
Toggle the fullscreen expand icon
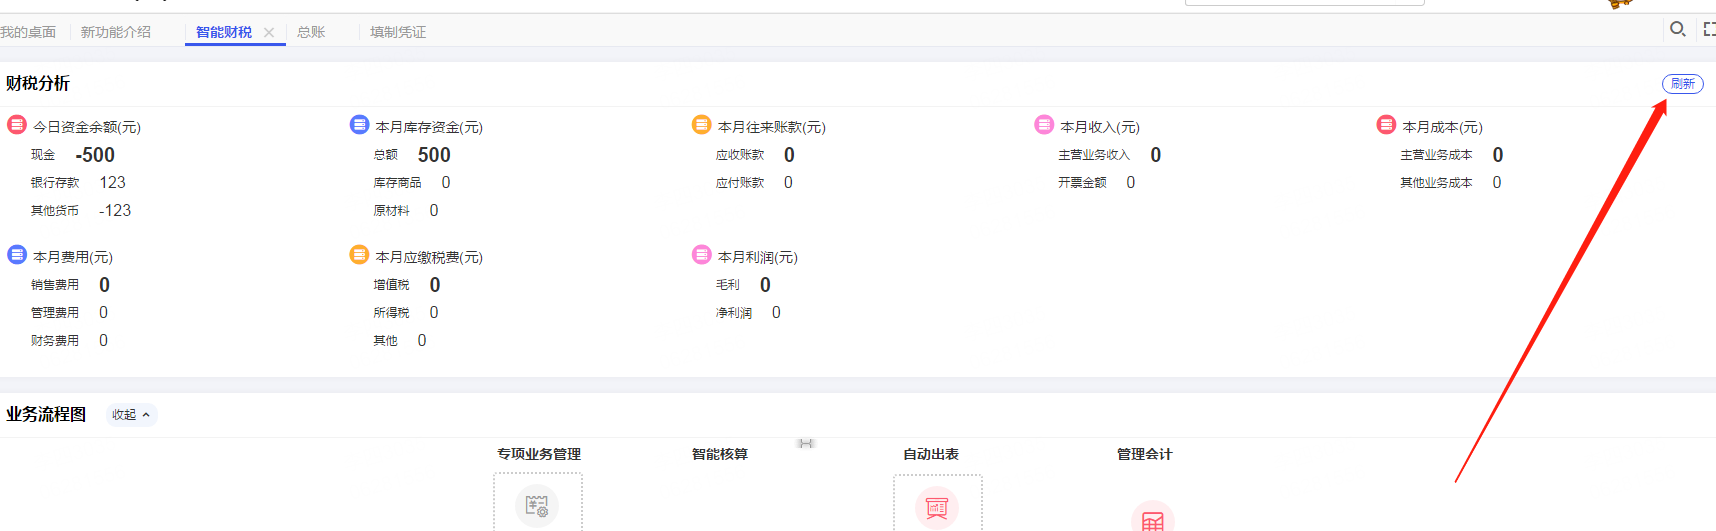pos(1709,30)
